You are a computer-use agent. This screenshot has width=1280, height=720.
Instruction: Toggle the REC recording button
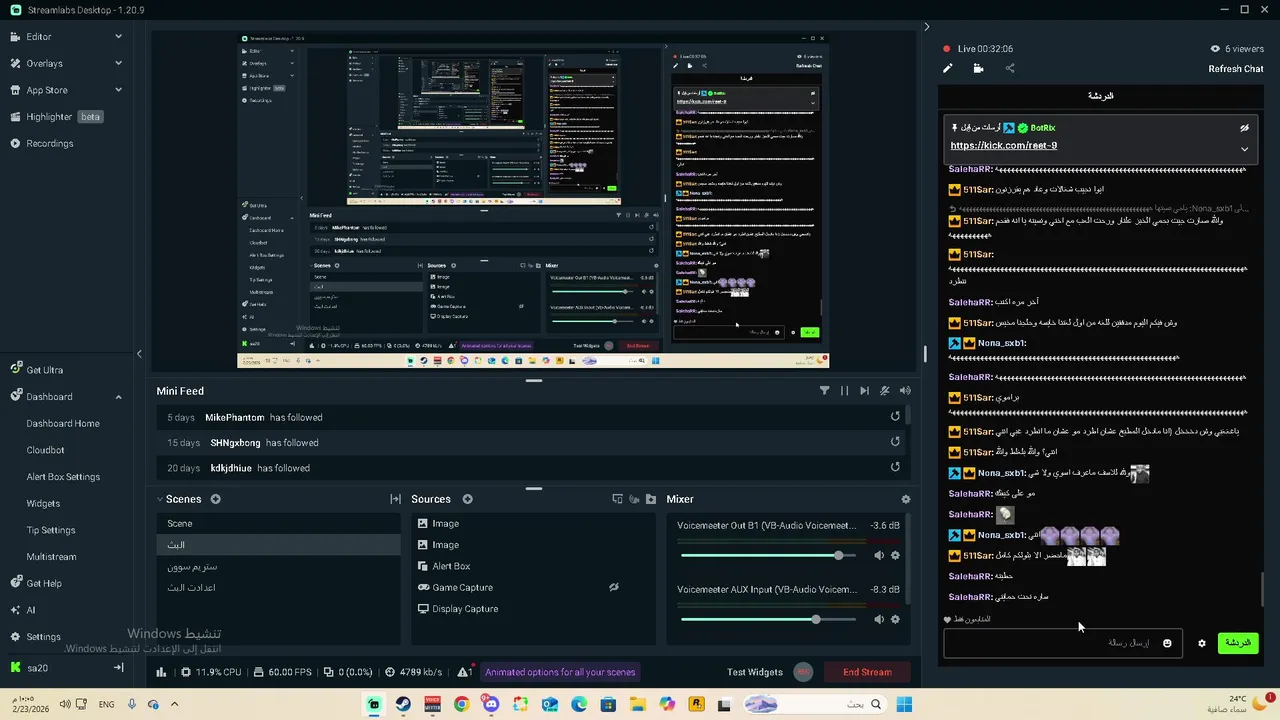[802, 672]
